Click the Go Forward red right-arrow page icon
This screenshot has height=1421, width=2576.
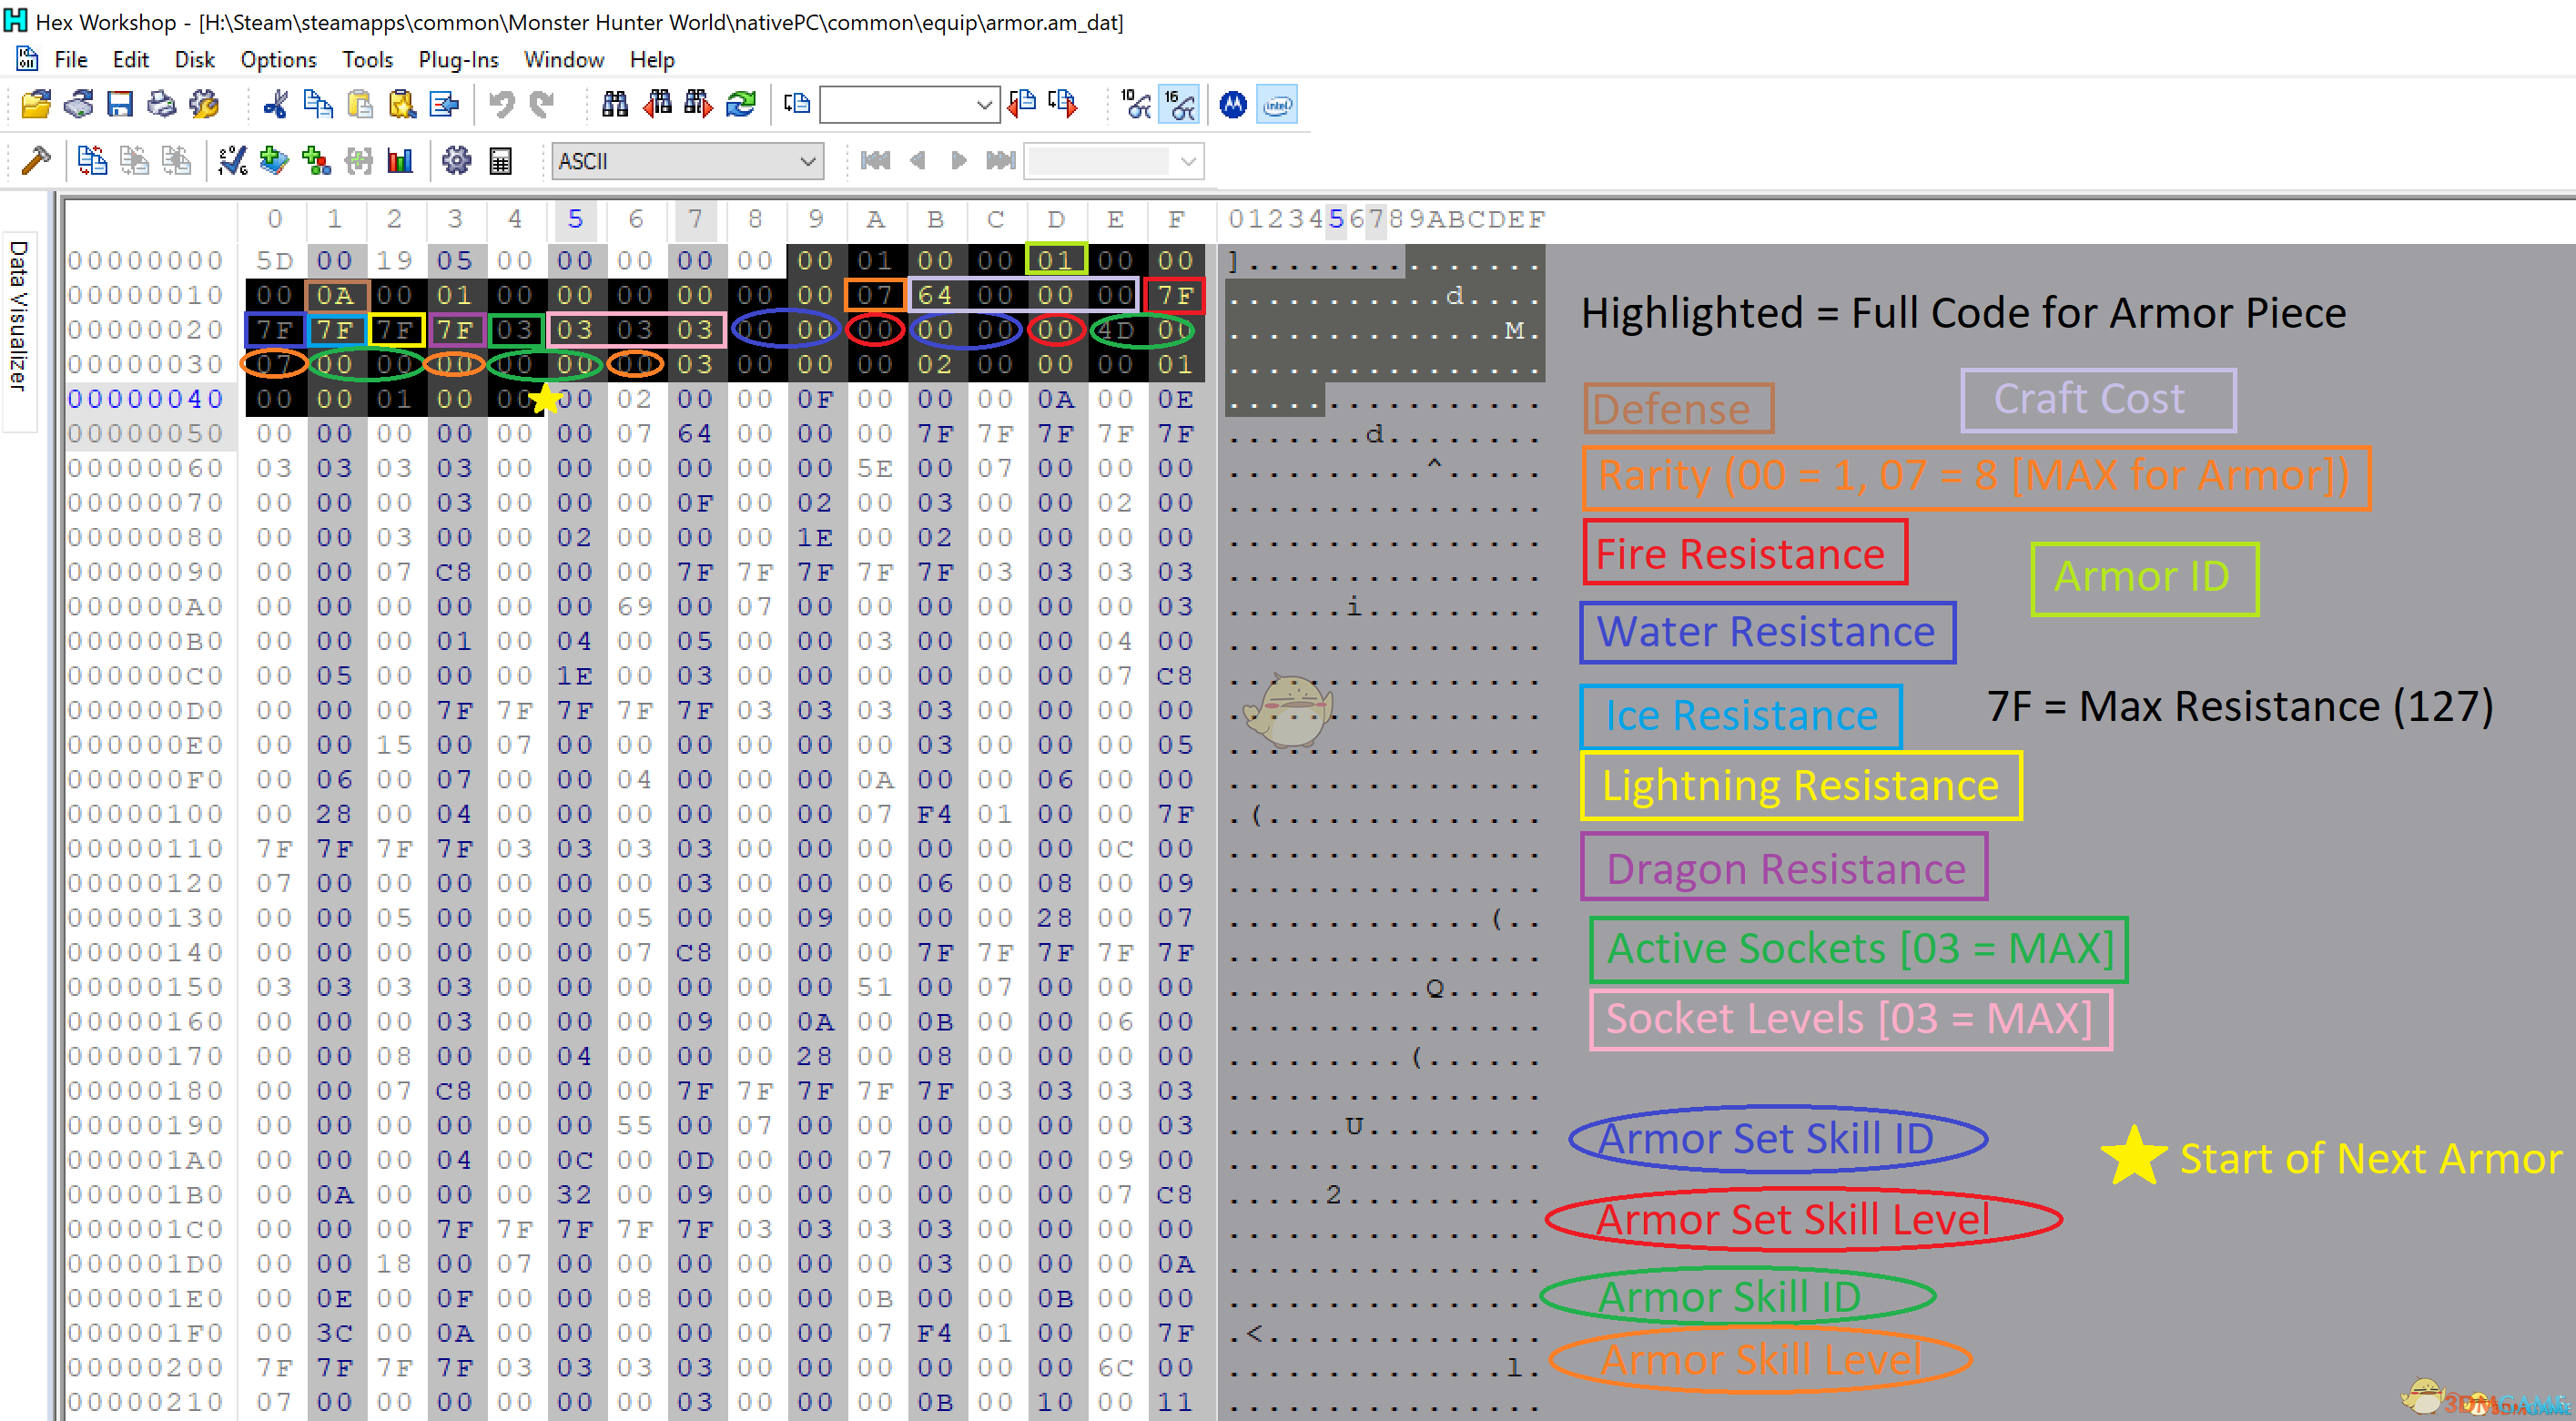click(1064, 104)
